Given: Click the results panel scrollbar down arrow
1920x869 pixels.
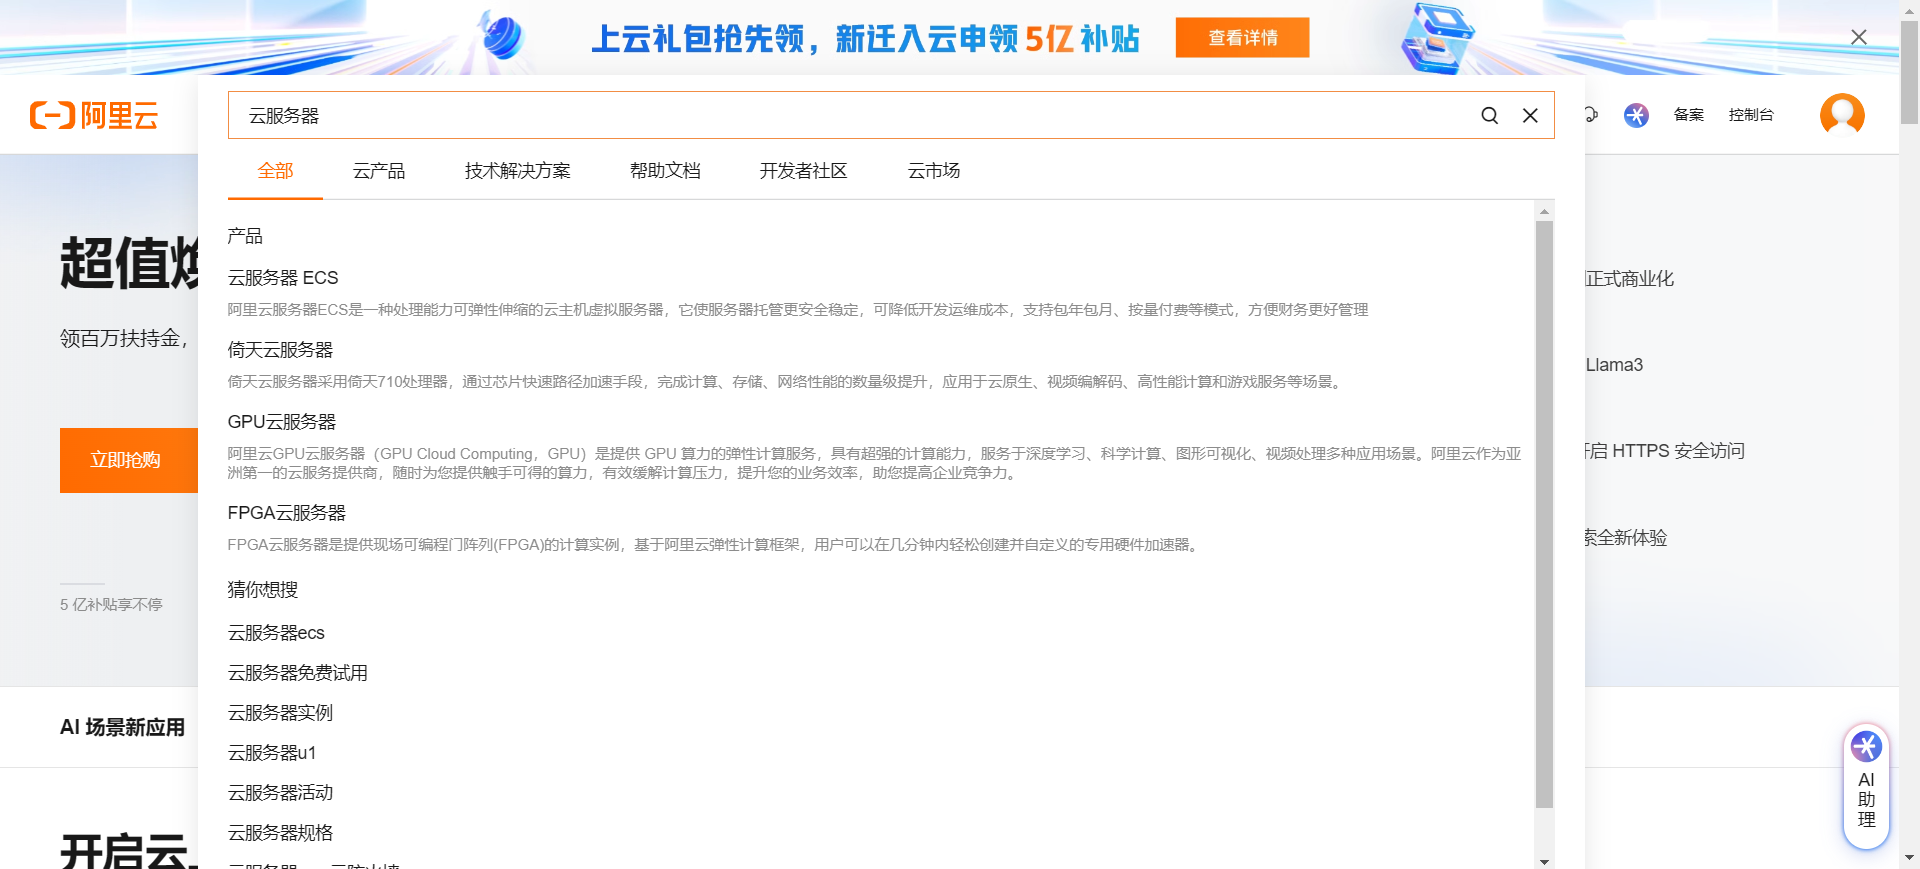Looking at the screenshot, I should (x=1544, y=861).
